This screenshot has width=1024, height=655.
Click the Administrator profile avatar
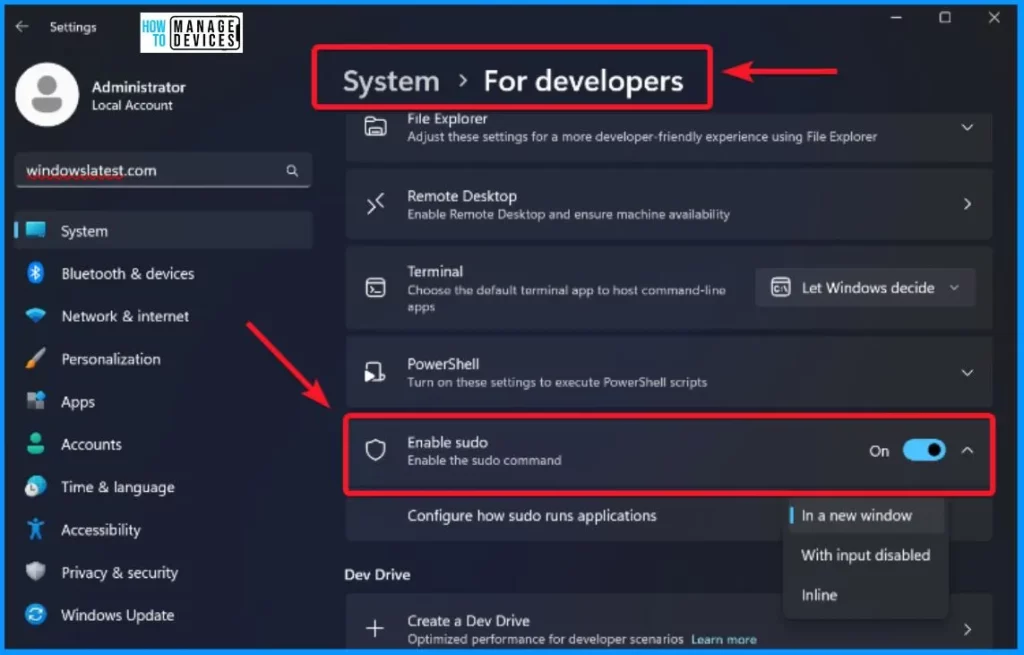click(47, 95)
